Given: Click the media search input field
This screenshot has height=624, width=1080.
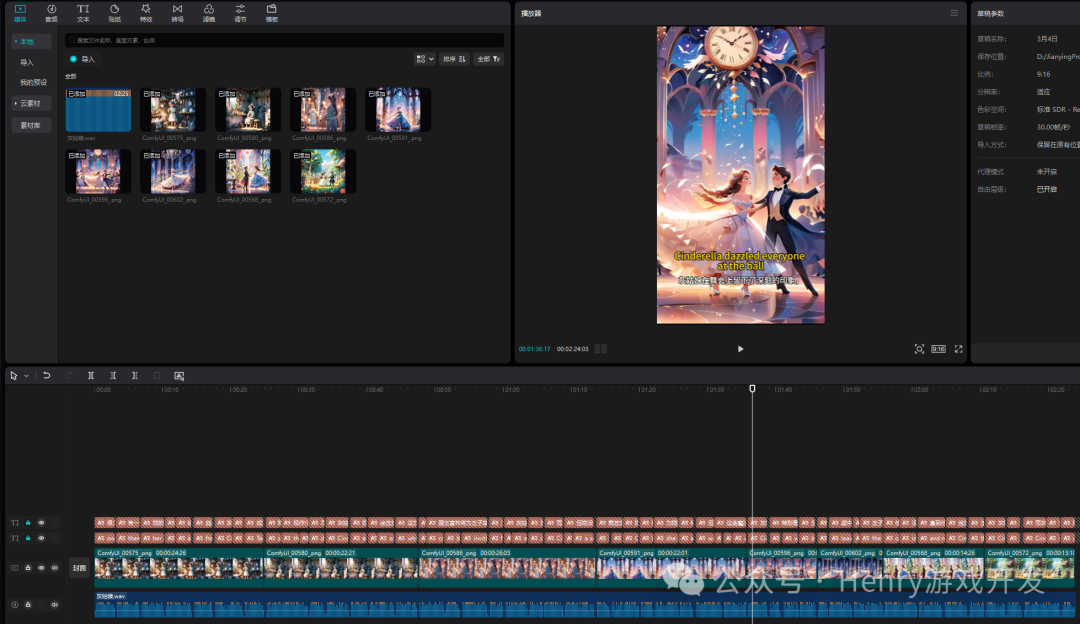Looking at the screenshot, I should (284, 41).
